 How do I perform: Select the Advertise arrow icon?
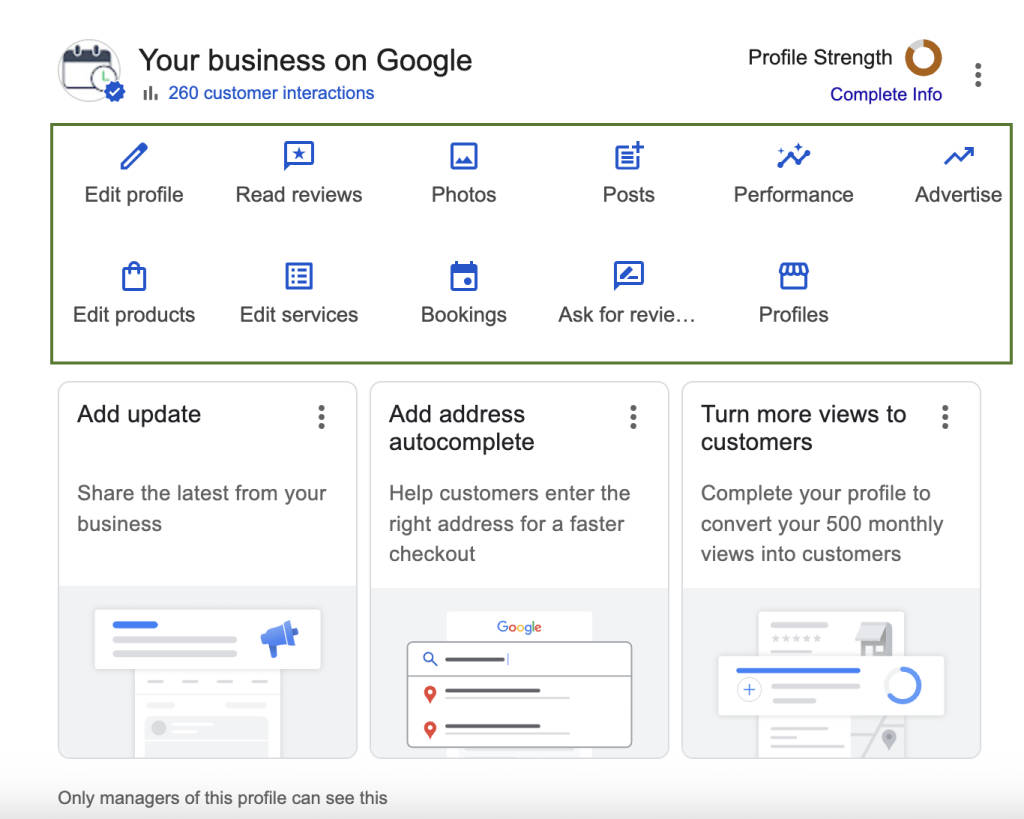coord(958,156)
